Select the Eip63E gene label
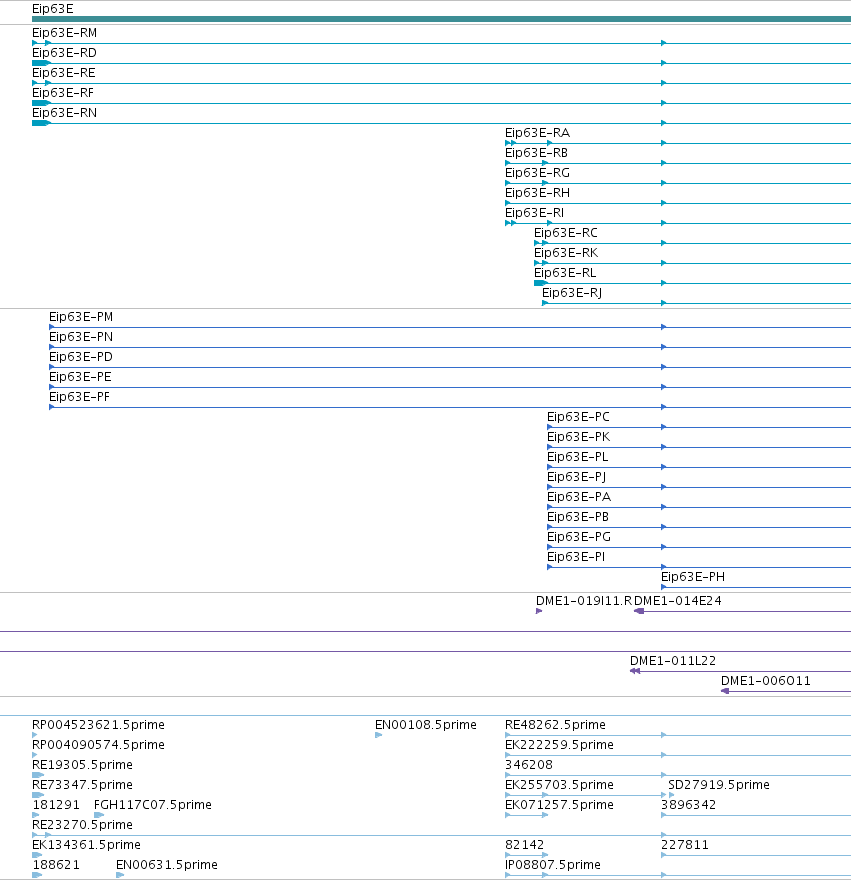Image resolution: width=851 pixels, height=880 pixels. (x=52, y=9)
